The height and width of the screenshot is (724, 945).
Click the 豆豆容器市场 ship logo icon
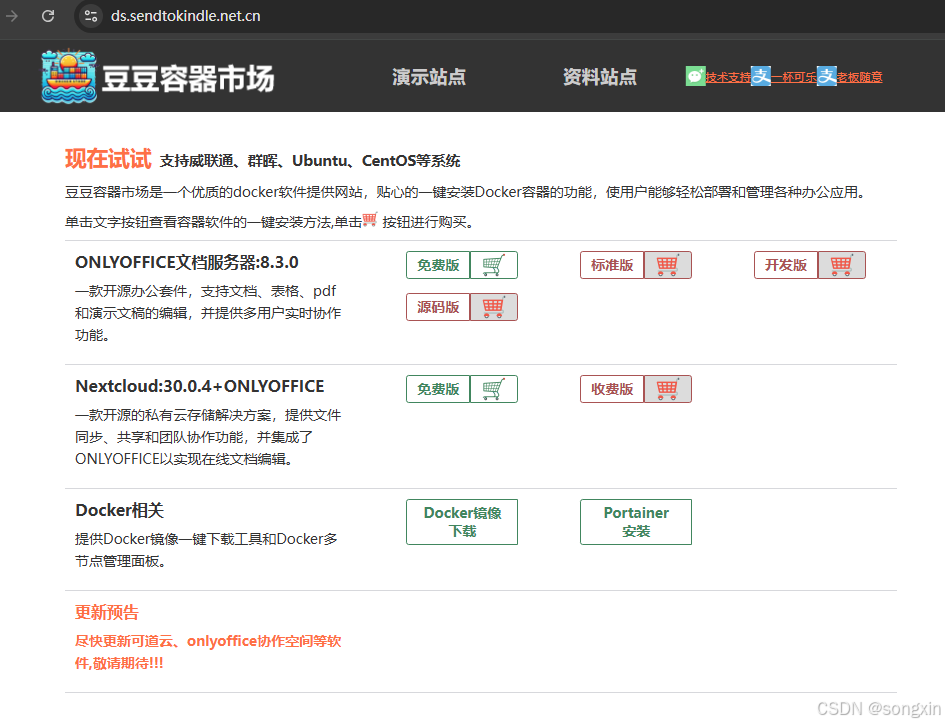[69, 77]
